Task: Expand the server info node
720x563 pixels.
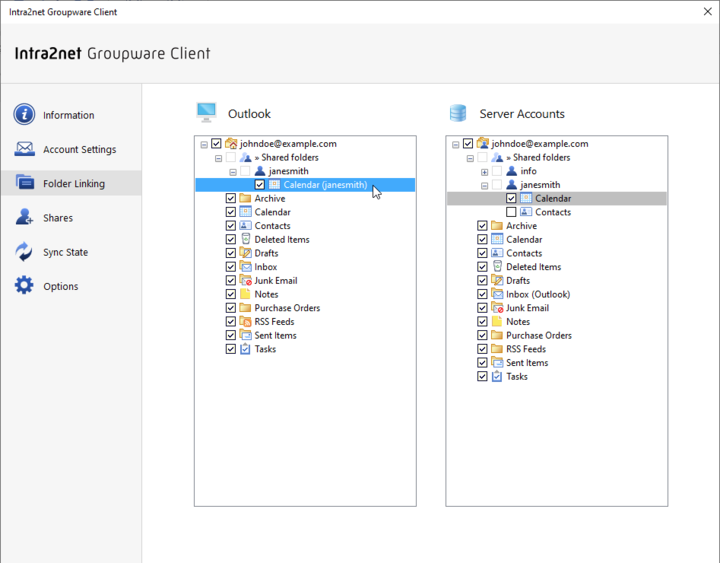Action: [484, 172]
